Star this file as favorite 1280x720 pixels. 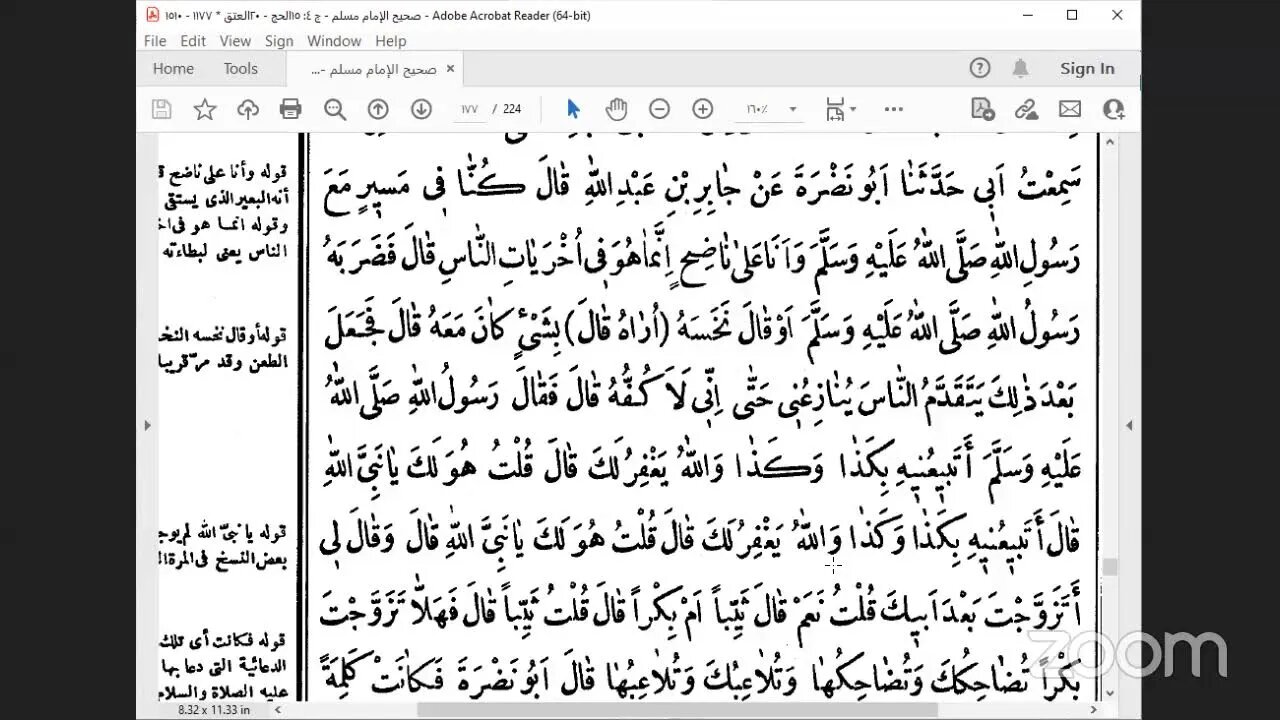pos(205,109)
